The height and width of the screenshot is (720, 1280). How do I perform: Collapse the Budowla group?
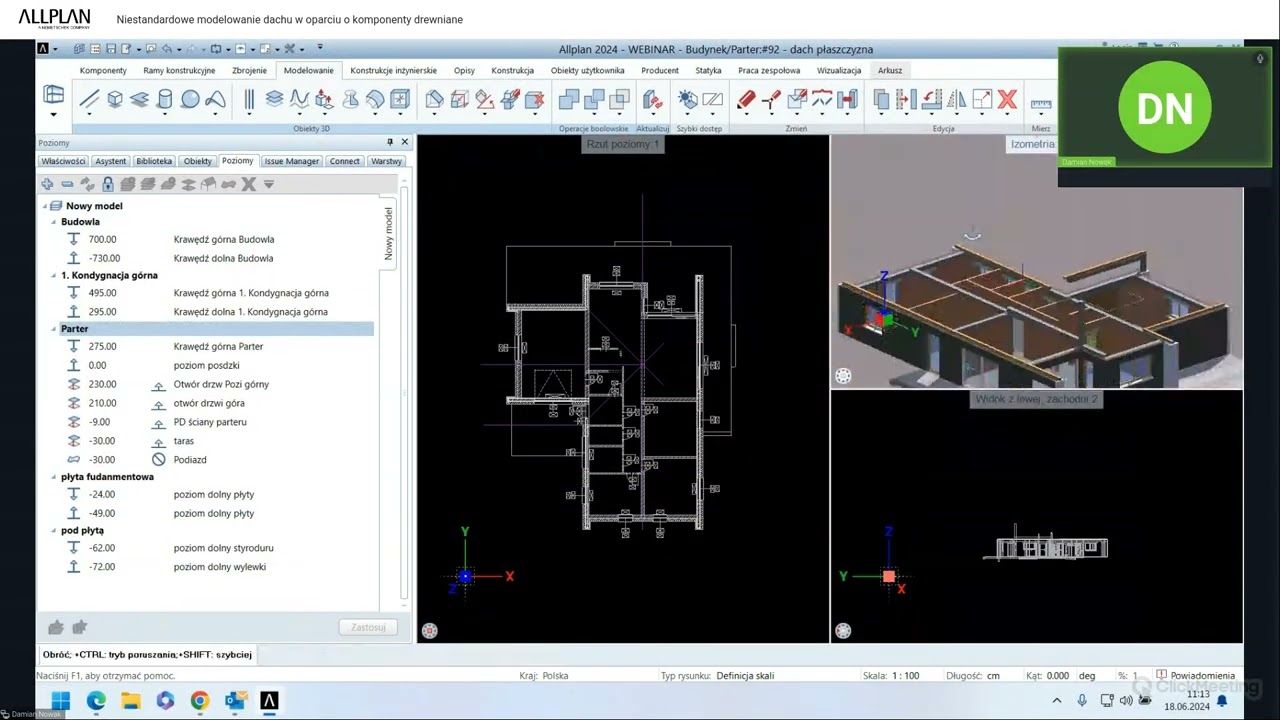[x=54, y=222]
